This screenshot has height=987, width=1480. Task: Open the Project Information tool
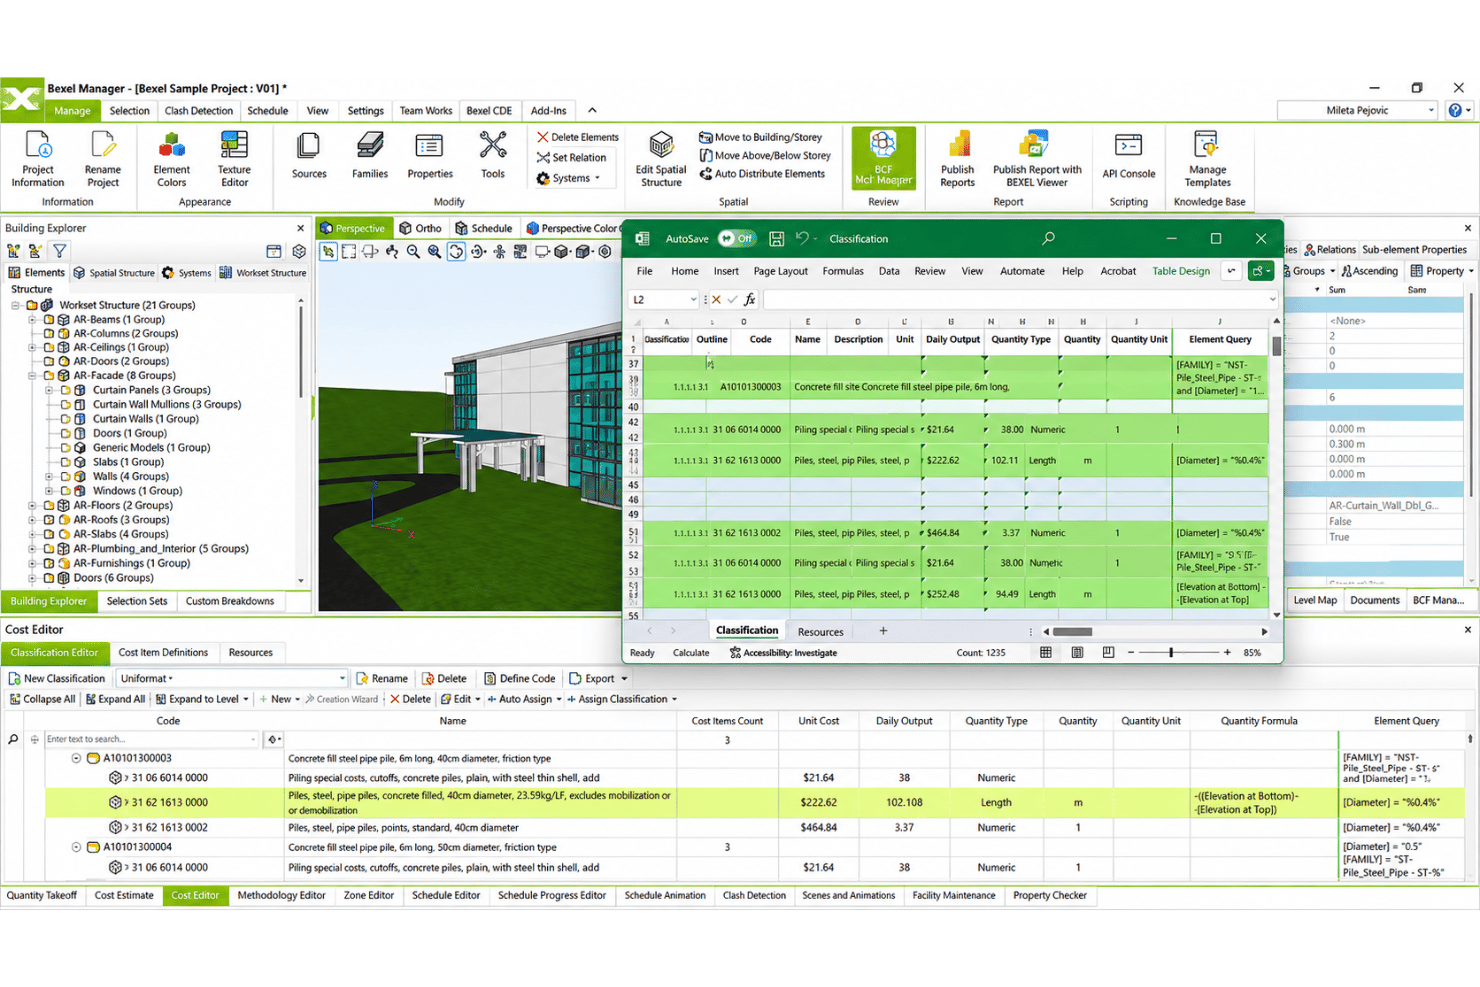38,159
